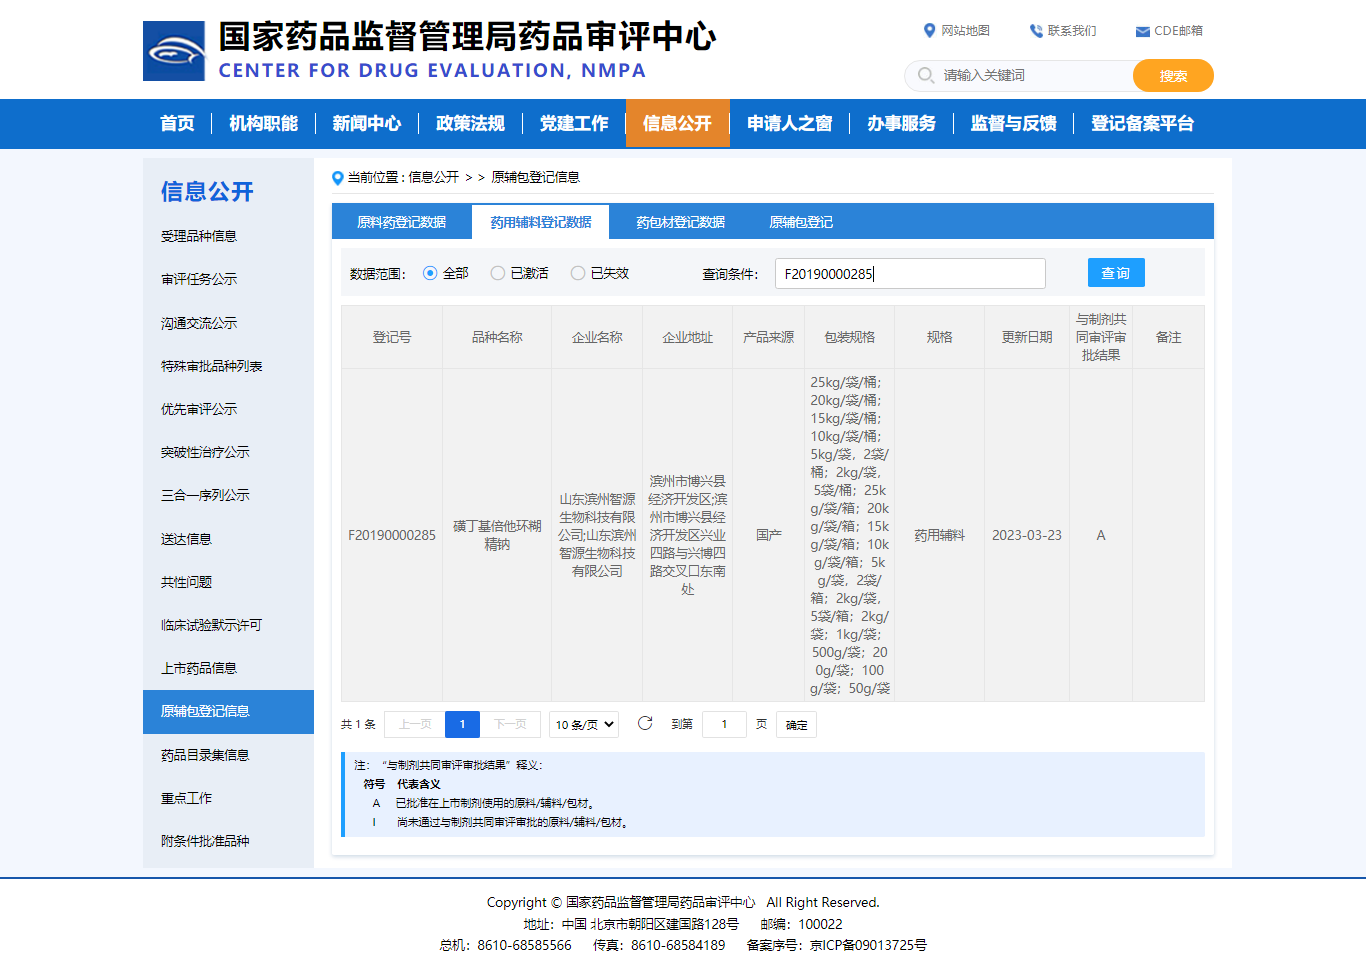Open the 登记备案平台 nav menu
The image size is (1366, 967).
(1142, 123)
